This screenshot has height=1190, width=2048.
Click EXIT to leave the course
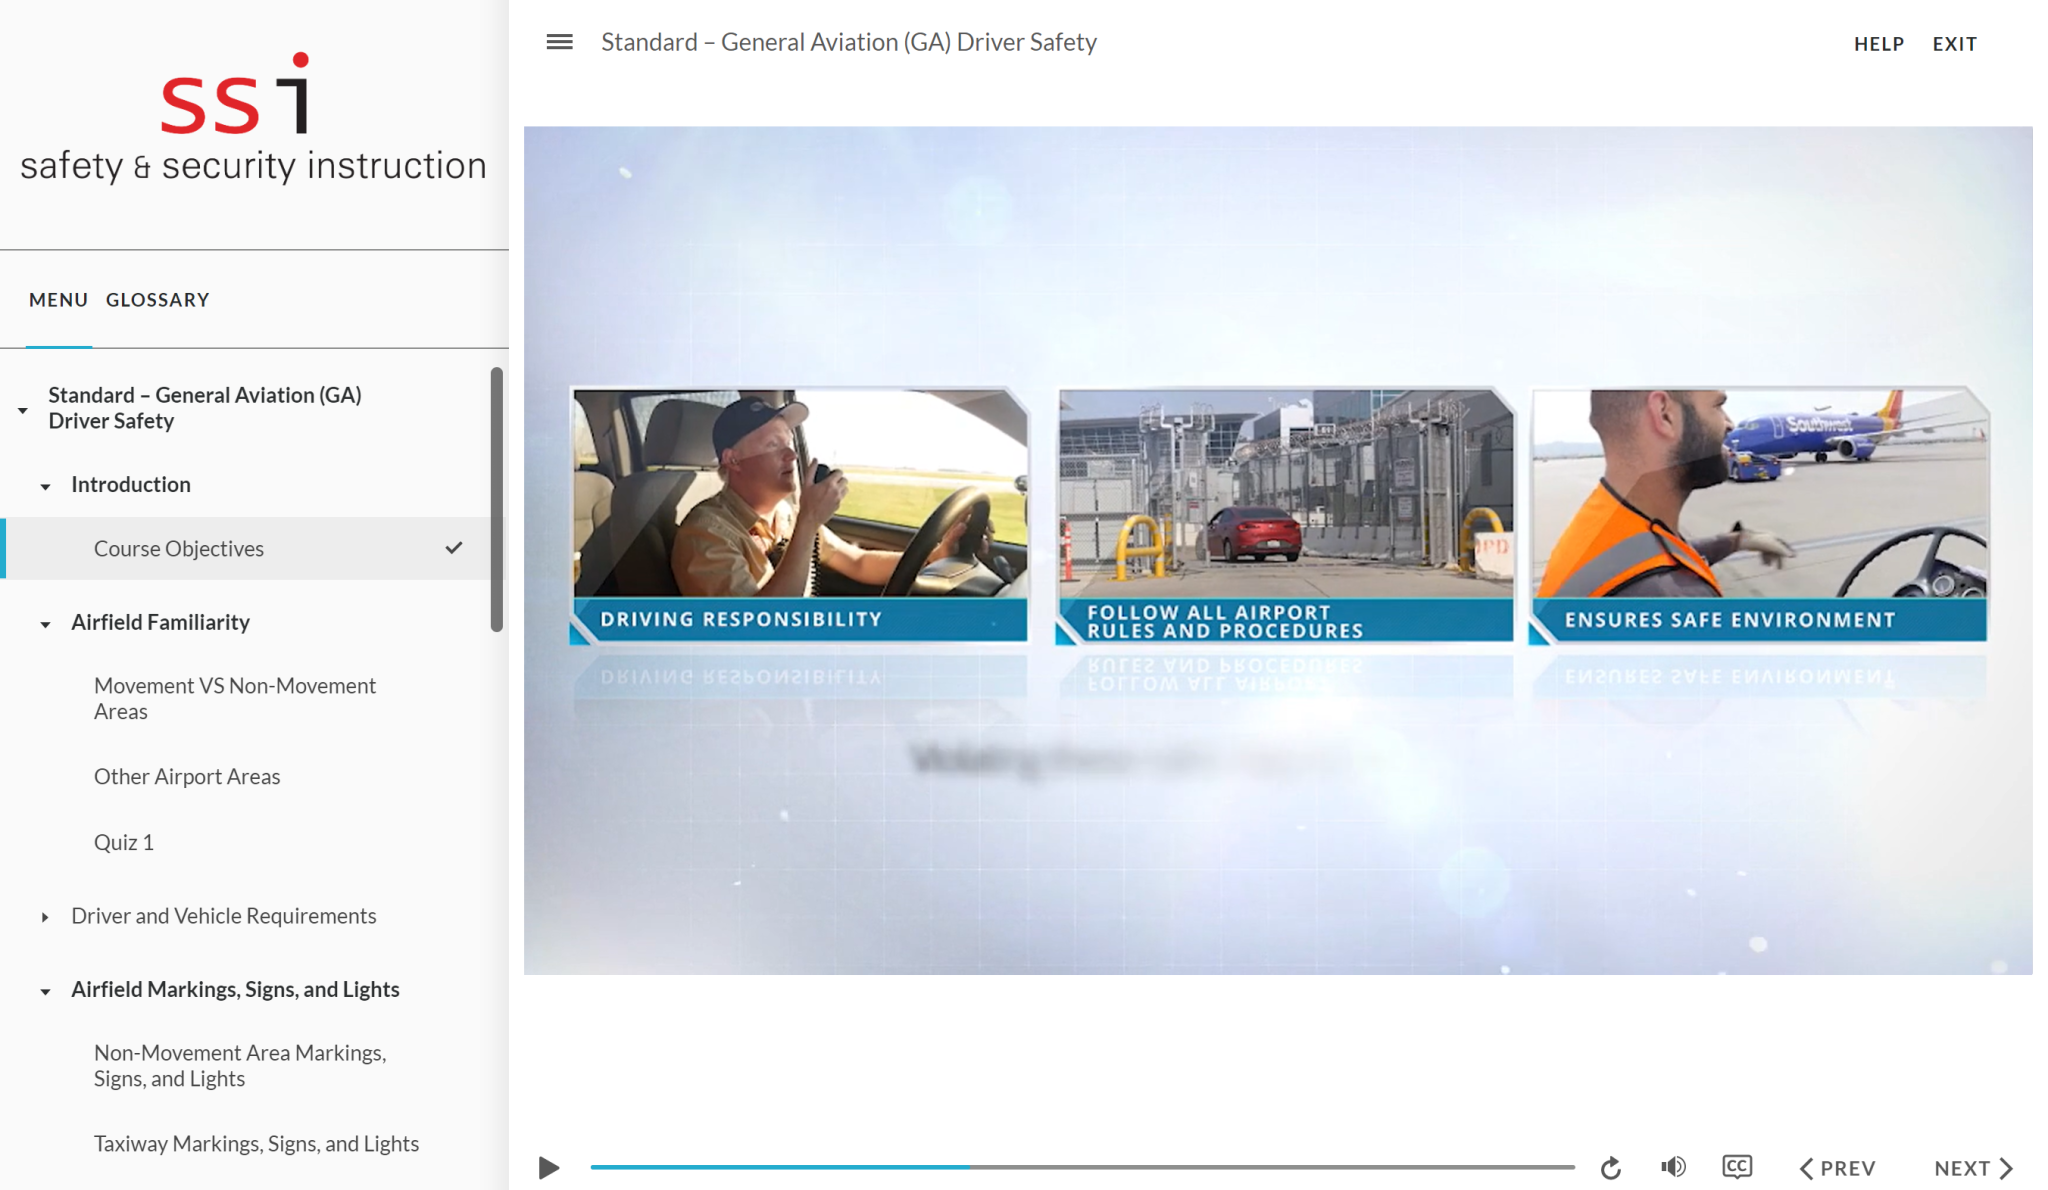point(1955,43)
